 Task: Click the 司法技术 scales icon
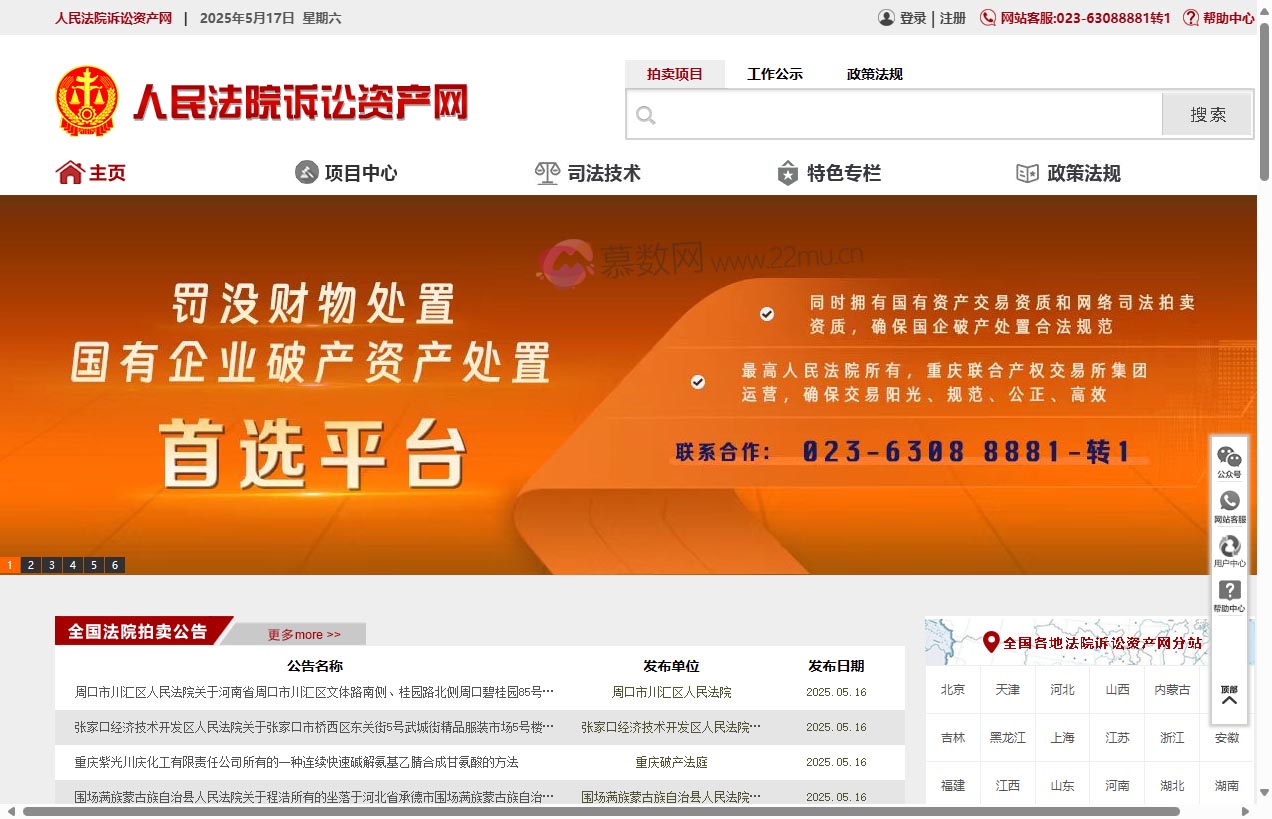tap(546, 172)
